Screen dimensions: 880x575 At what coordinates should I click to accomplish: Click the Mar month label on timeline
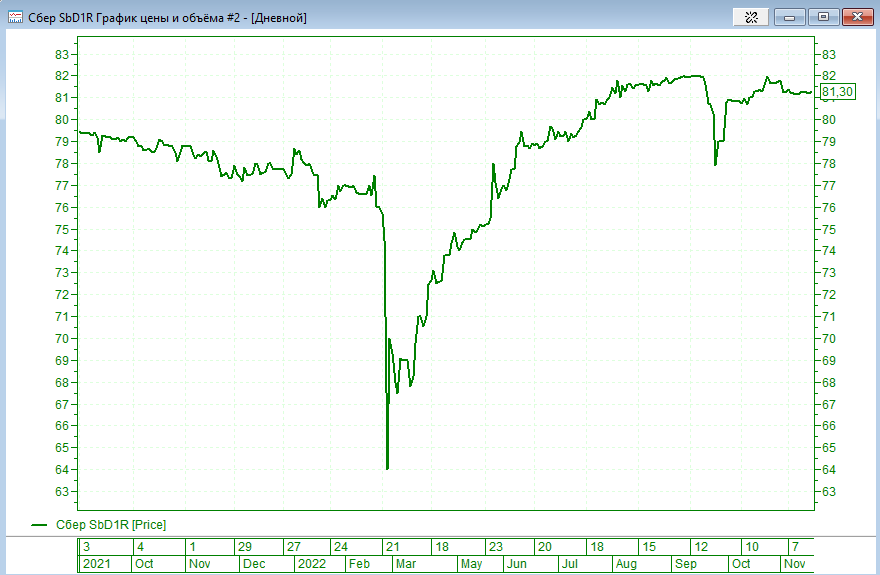tap(406, 564)
